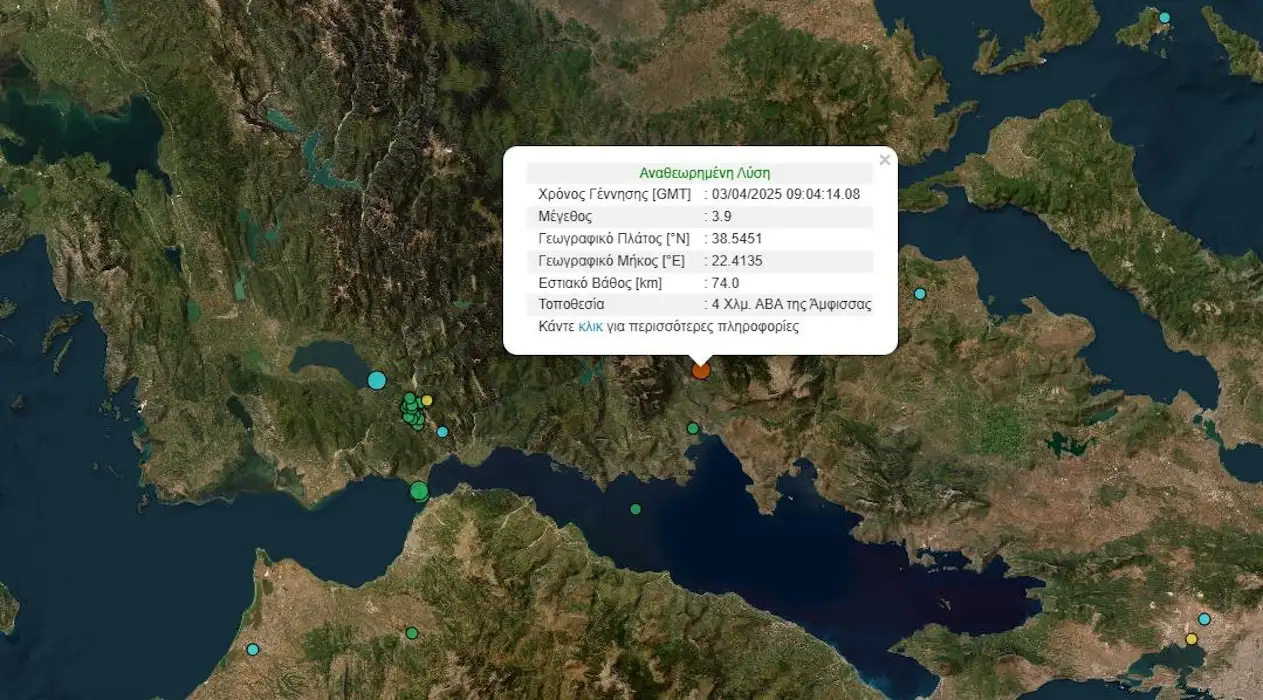Click the yellow marker next to the green cluster
The image size is (1263, 700).
coord(427,400)
